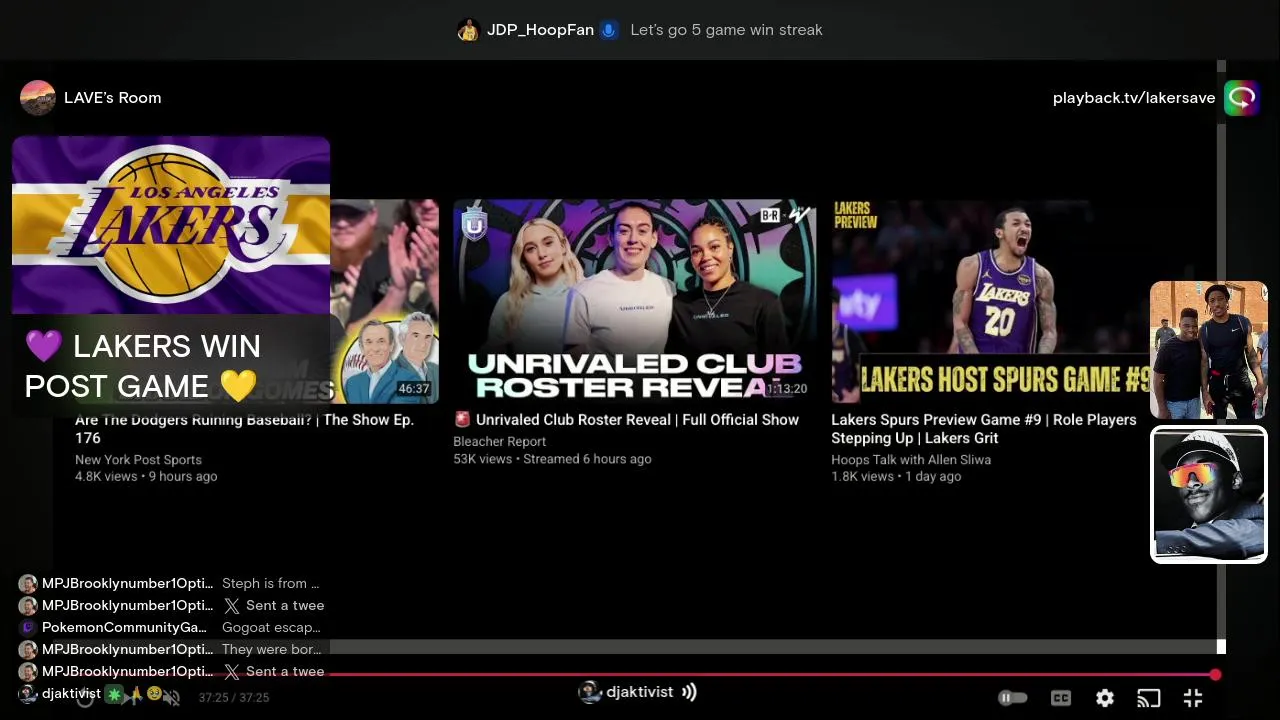Screen dimensions: 1280x720
Task: Click the webcam tile with rainbow sunglasses
Action: 1209,495
